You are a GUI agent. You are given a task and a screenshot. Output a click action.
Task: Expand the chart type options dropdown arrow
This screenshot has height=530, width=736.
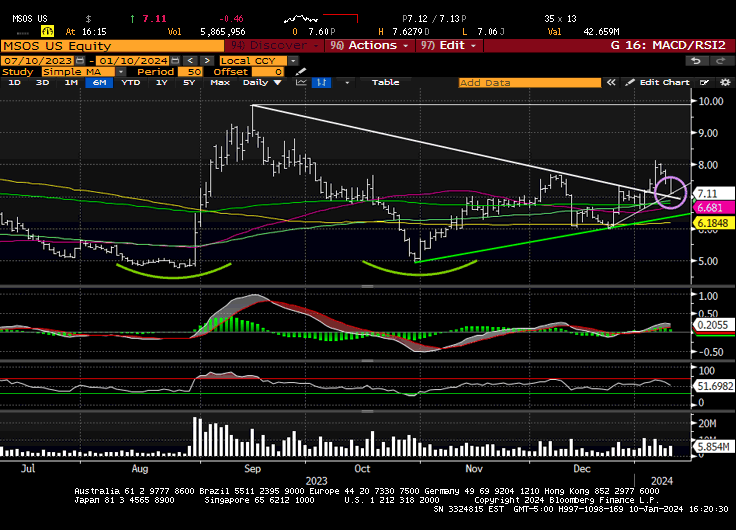coord(347,83)
